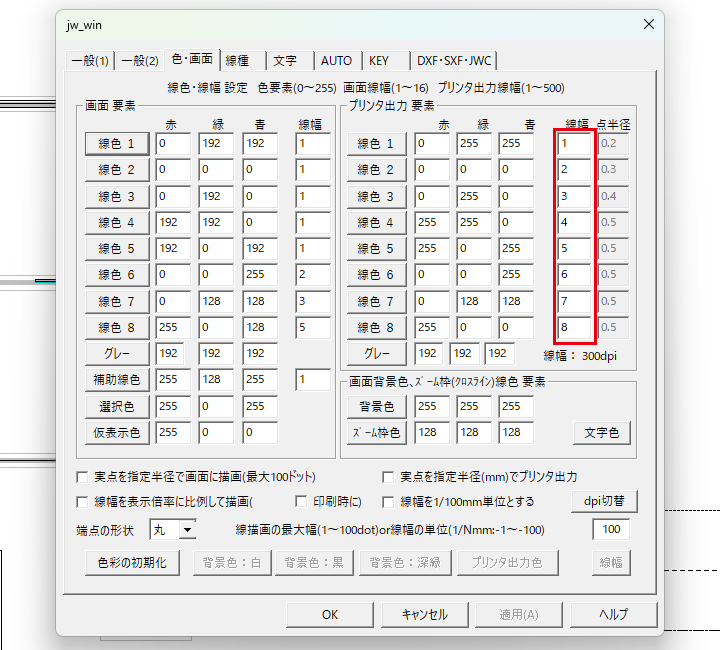This screenshot has width=720, height=650.
Task: Check 実点を指定半径(mm)でプリンタ出力 checkbox
Action: point(388,477)
